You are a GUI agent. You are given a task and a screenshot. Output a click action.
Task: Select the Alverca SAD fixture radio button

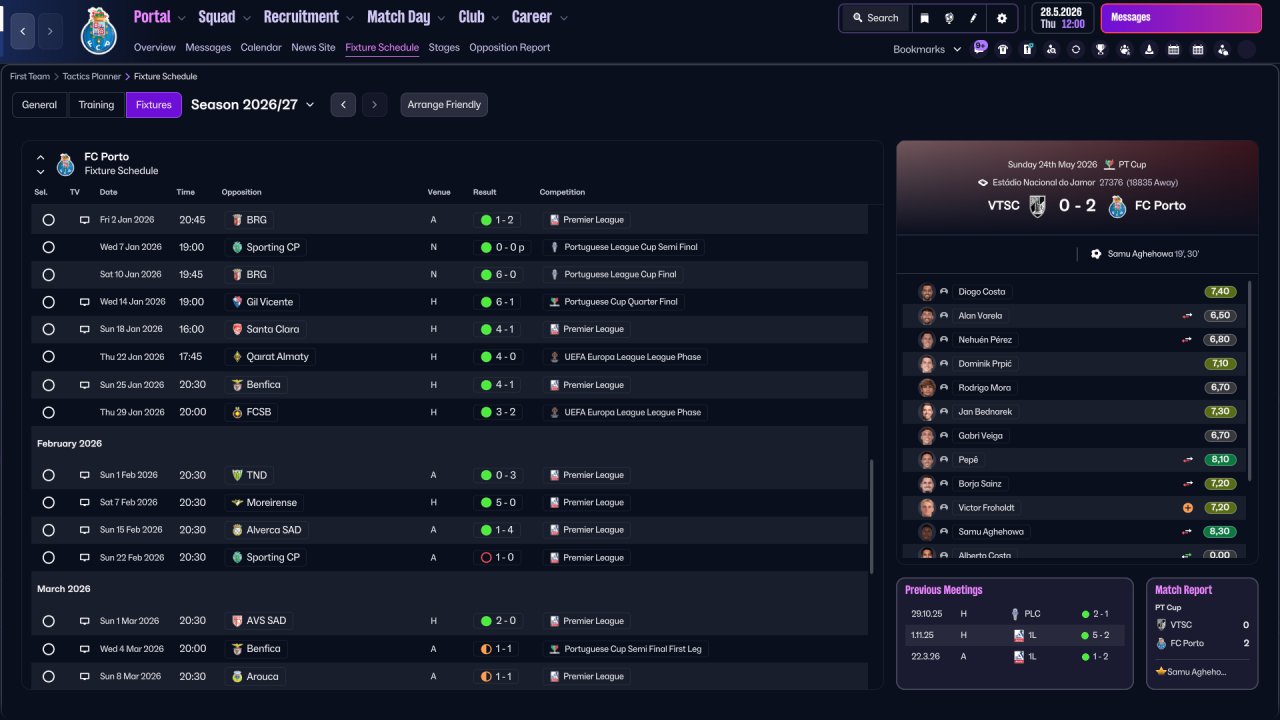pos(48,530)
